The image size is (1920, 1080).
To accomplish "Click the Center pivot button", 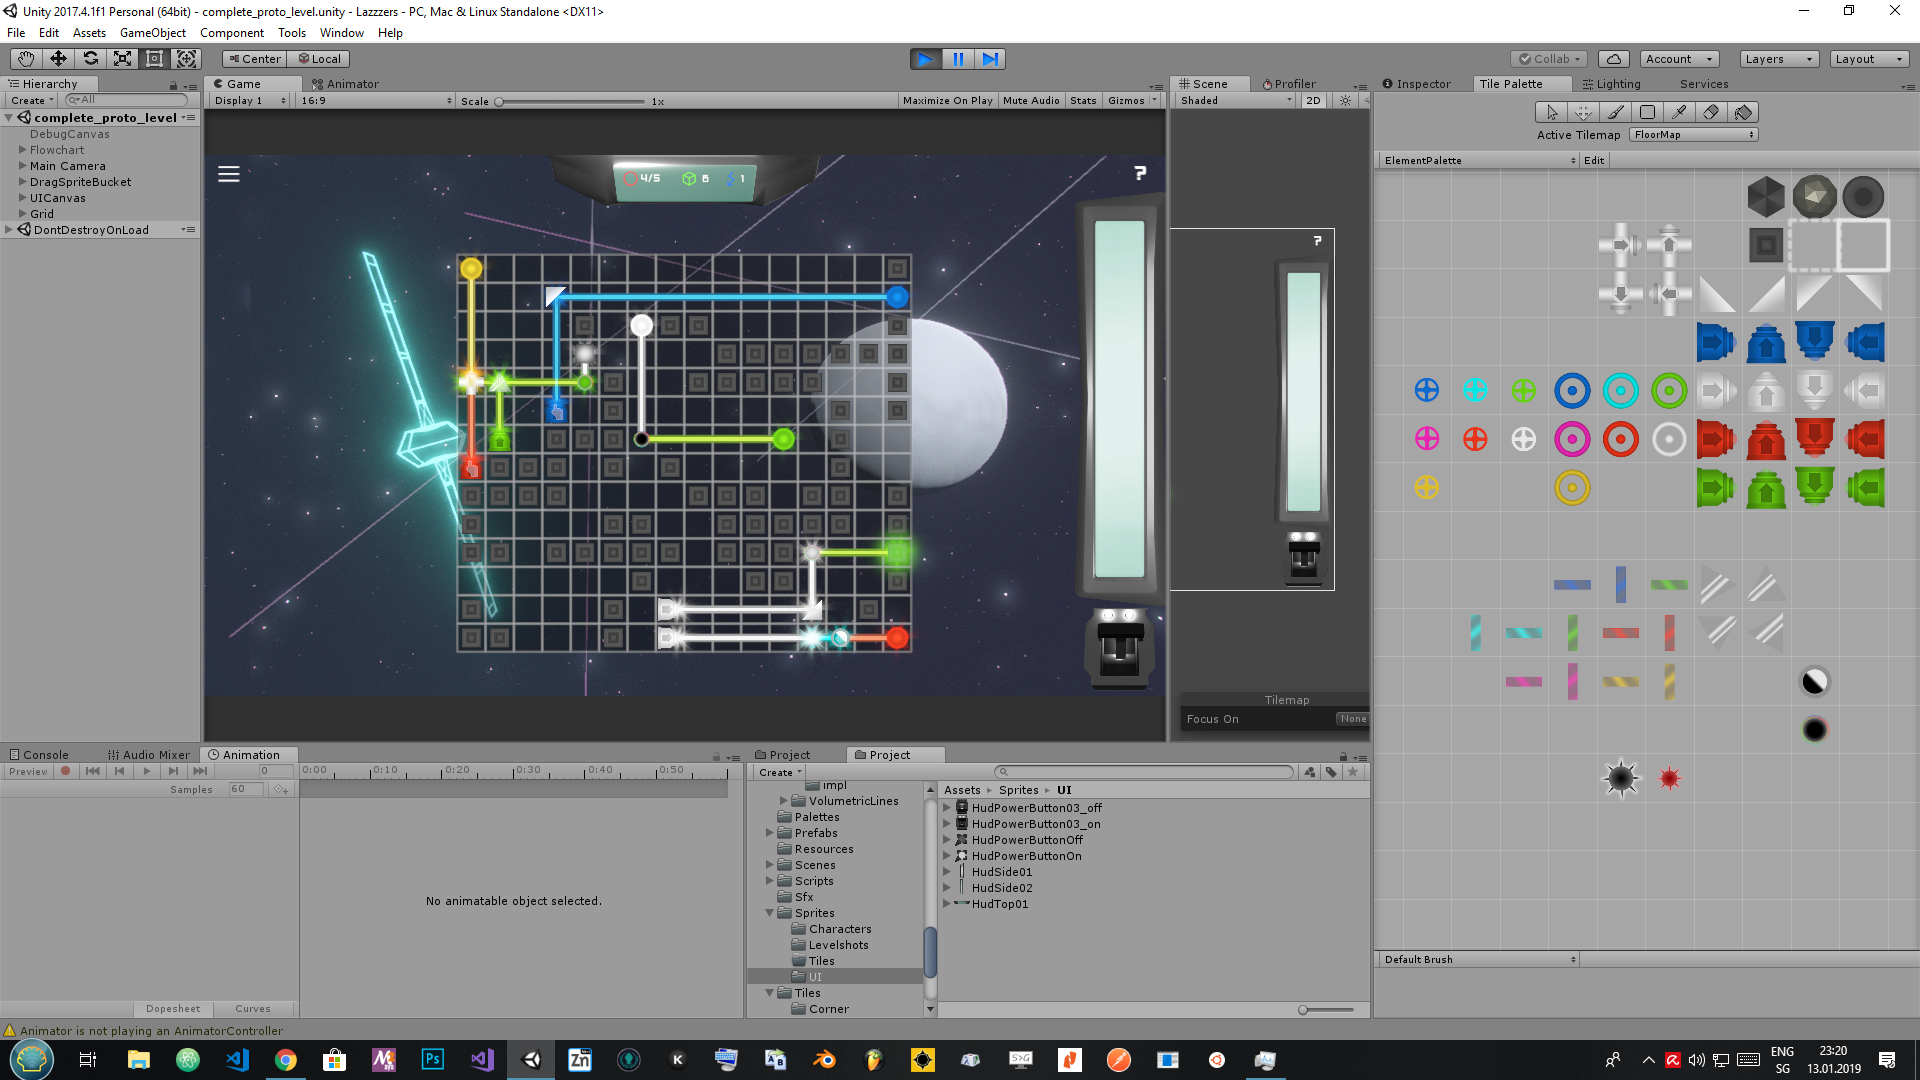I will (254, 59).
